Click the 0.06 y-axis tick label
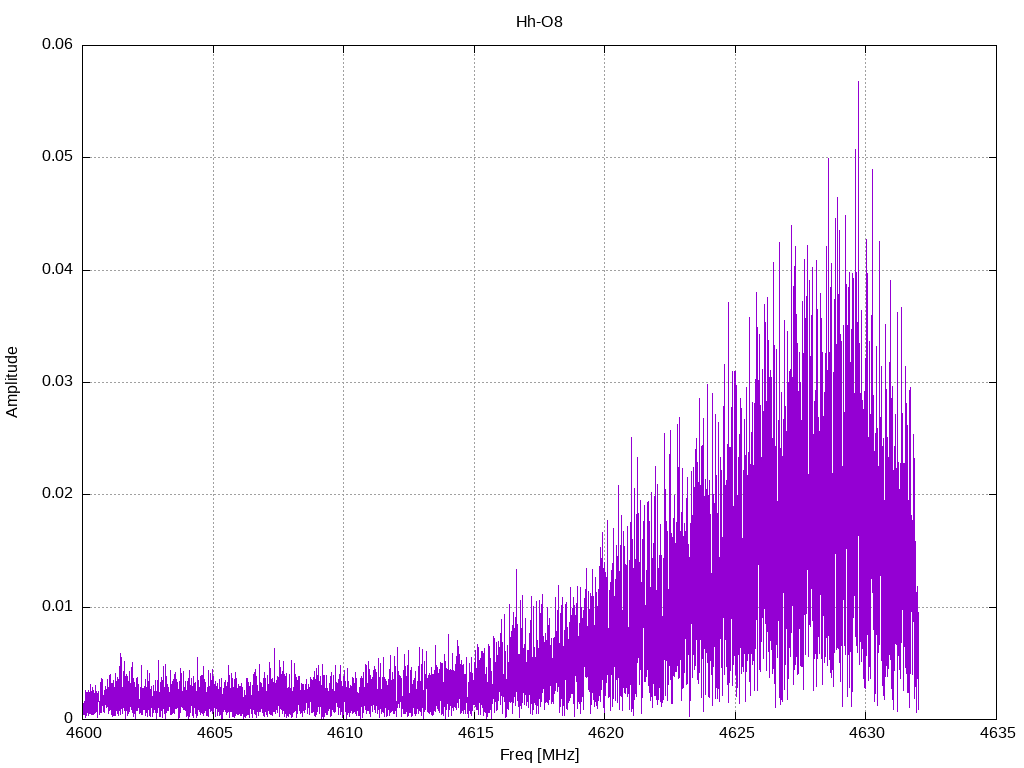1024x768 pixels. click(x=57, y=44)
